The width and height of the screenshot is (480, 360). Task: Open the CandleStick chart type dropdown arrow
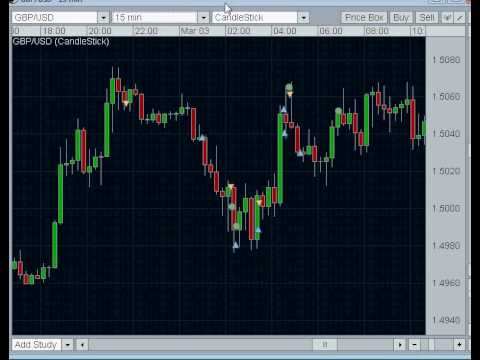click(303, 17)
